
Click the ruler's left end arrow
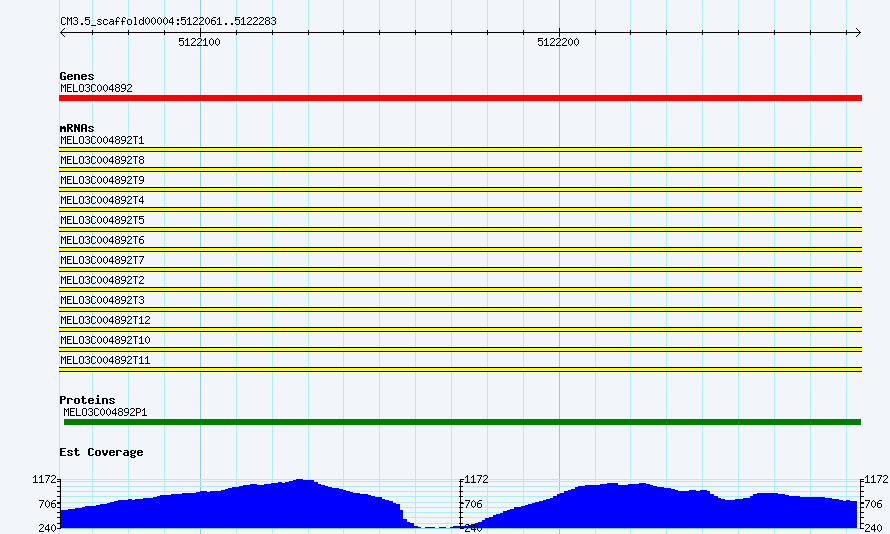[62, 33]
